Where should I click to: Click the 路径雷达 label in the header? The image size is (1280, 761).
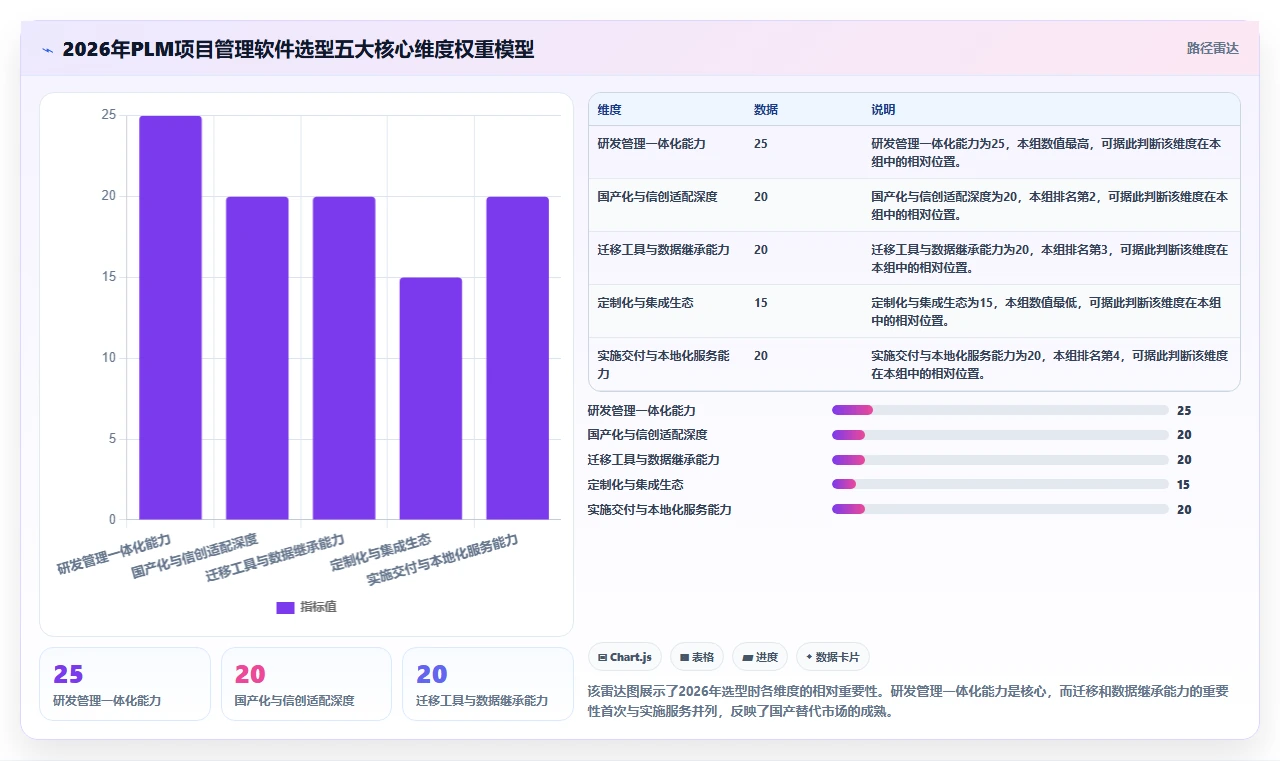click(1212, 48)
